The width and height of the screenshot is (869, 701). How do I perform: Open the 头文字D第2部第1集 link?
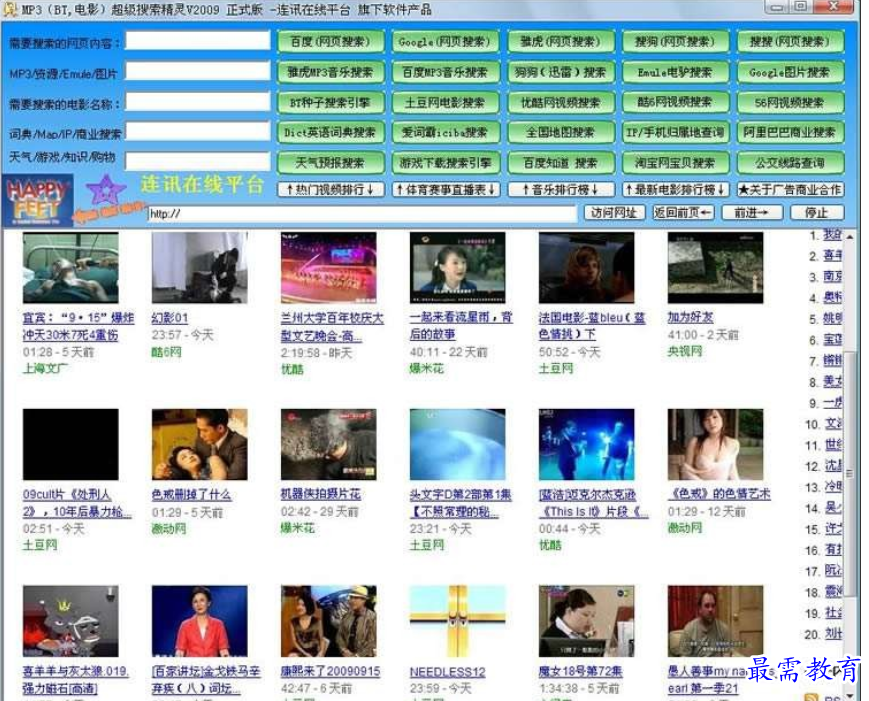(461, 503)
